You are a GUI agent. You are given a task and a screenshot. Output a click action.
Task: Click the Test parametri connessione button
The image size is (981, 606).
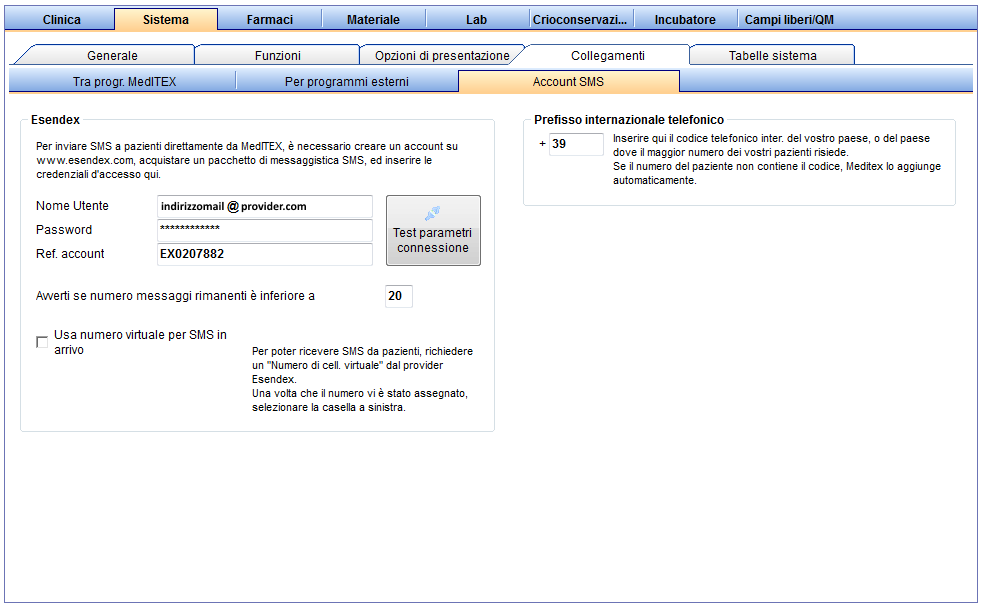pyautogui.click(x=433, y=230)
